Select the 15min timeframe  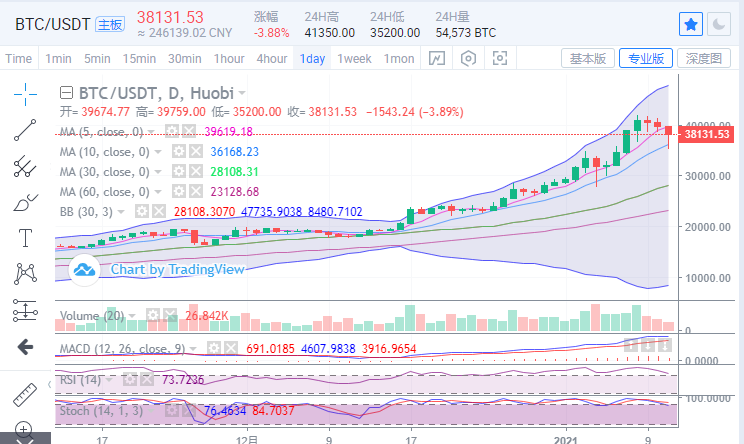tap(139, 58)
